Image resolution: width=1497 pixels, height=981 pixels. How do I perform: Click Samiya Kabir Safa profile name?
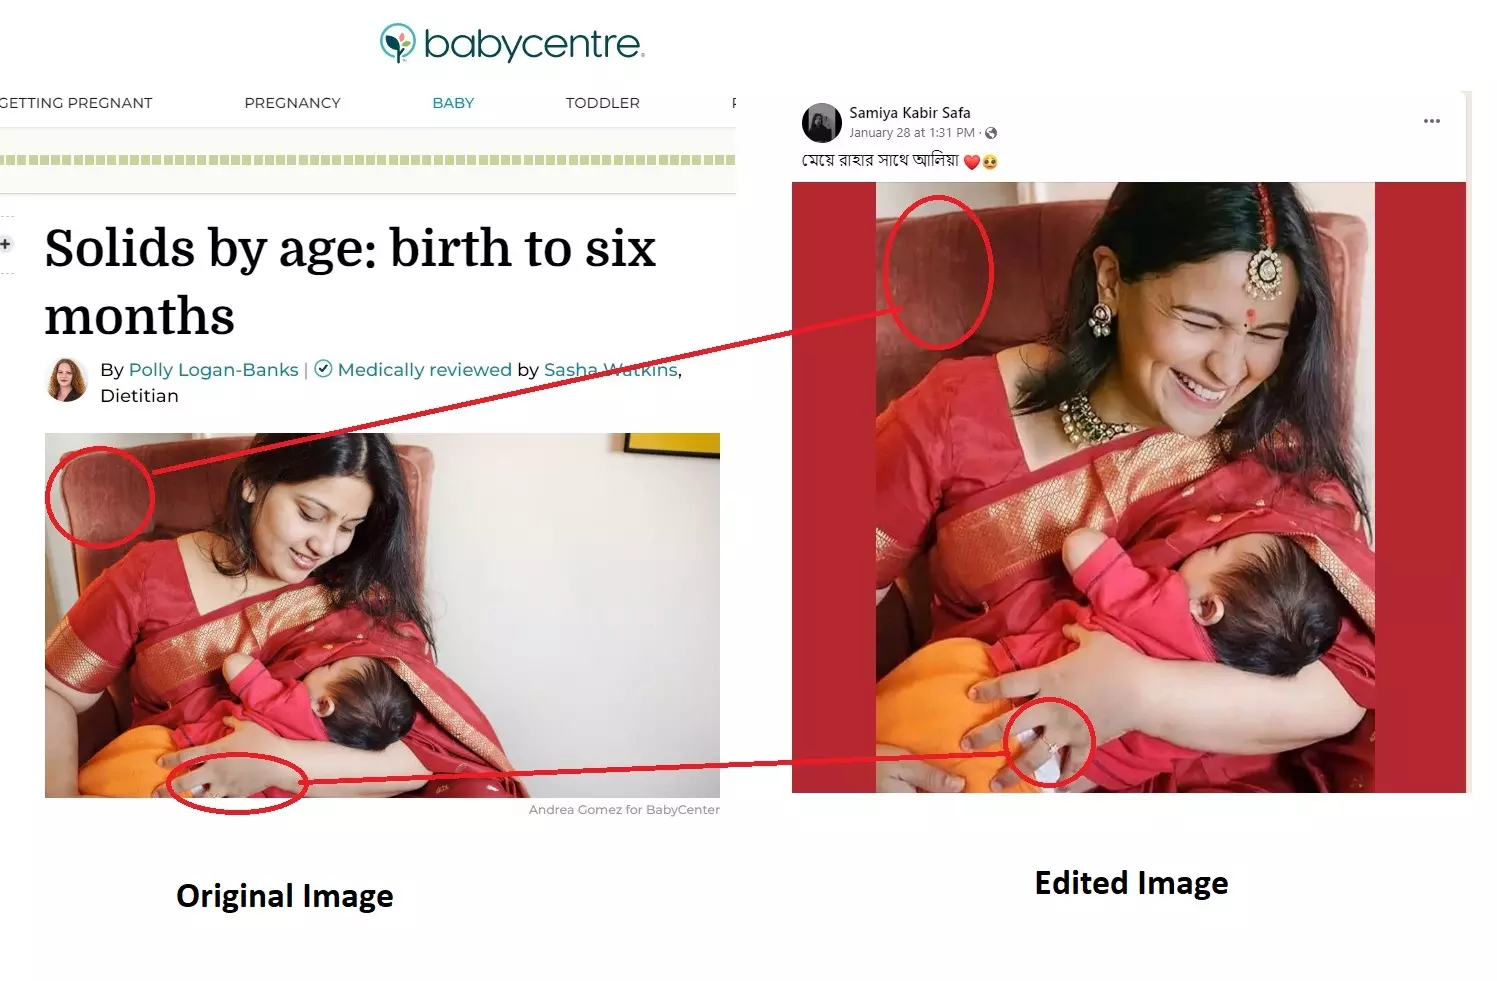point(909,113)
